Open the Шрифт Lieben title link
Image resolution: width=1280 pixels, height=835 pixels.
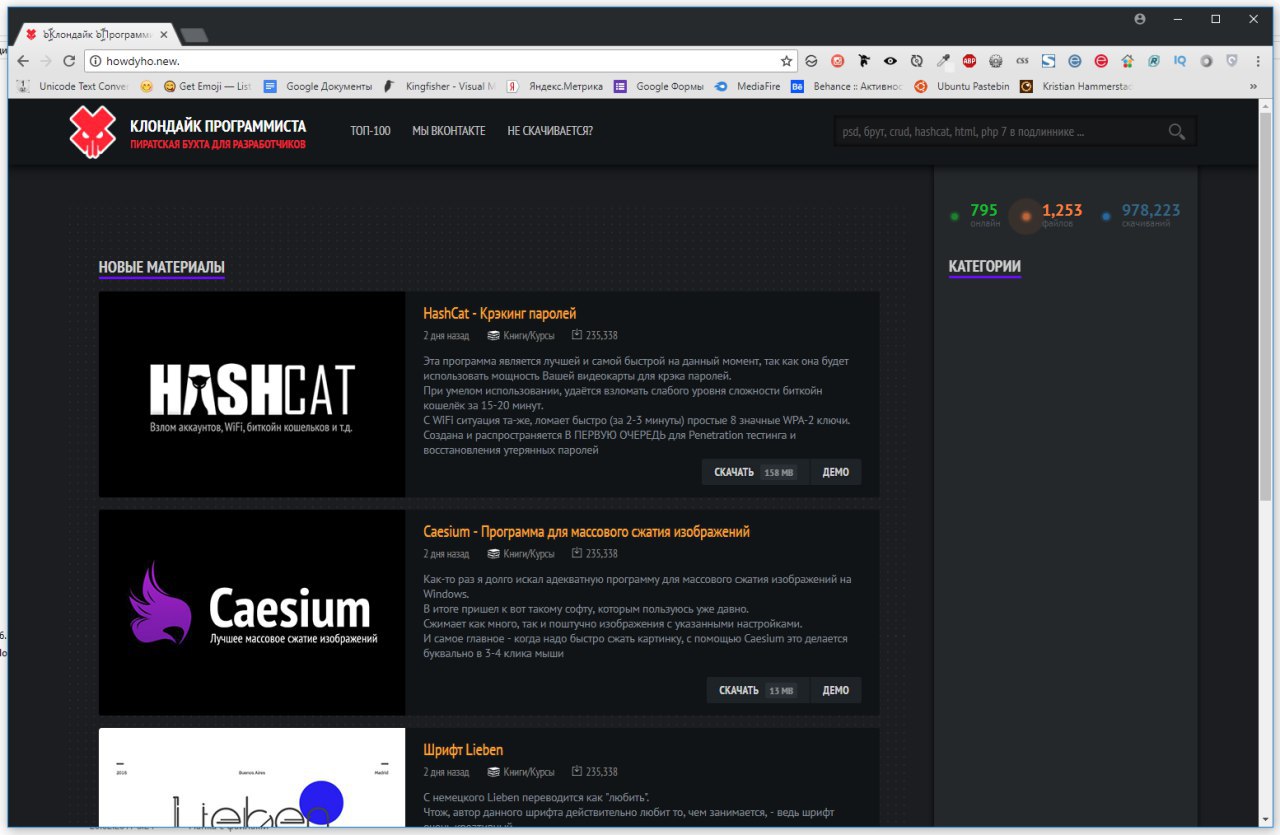point(463,750)
